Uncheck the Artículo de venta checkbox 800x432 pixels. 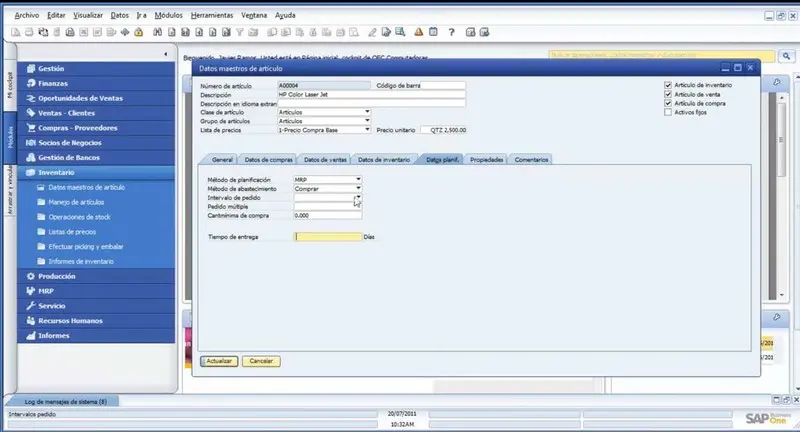coord(668,94)
